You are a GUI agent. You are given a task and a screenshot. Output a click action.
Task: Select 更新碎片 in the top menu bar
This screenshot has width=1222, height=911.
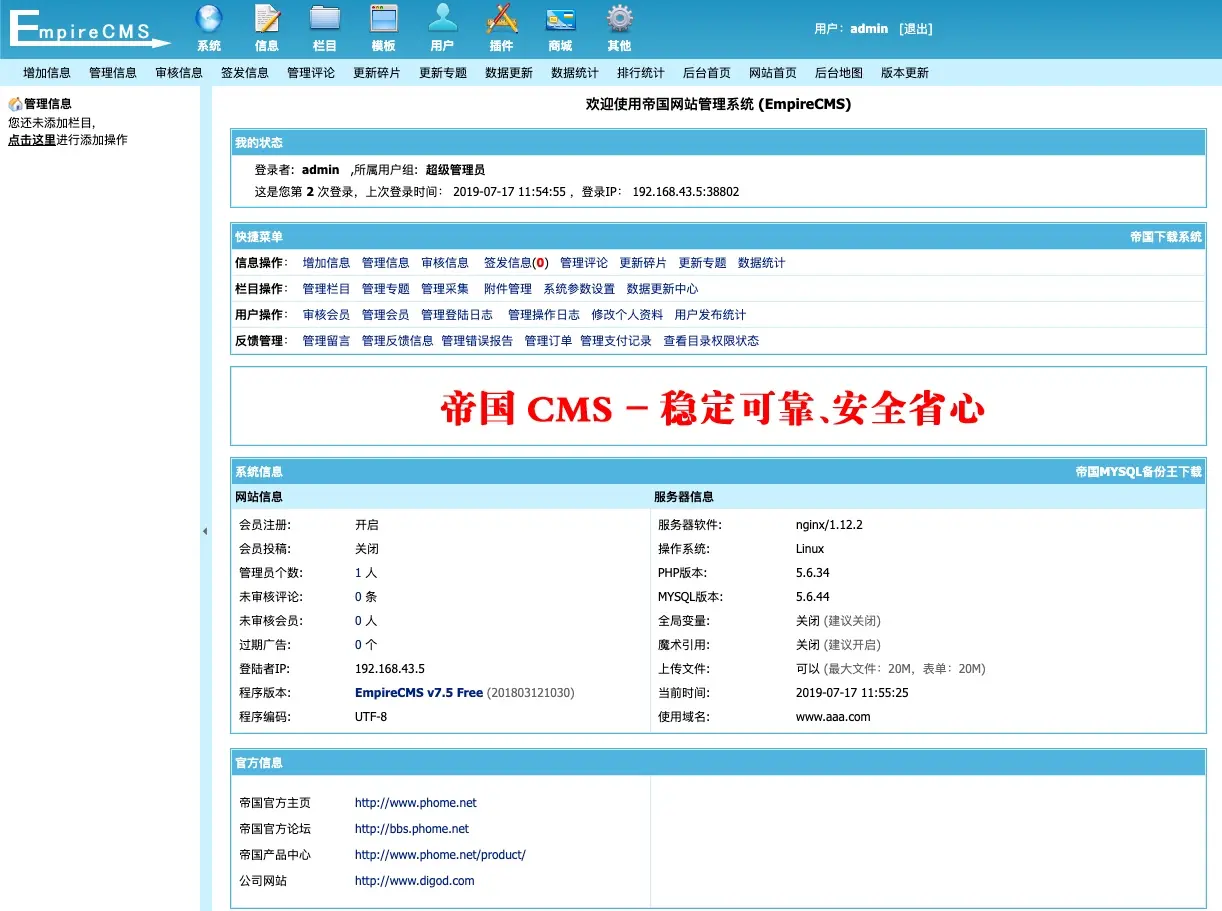(377, 73)
